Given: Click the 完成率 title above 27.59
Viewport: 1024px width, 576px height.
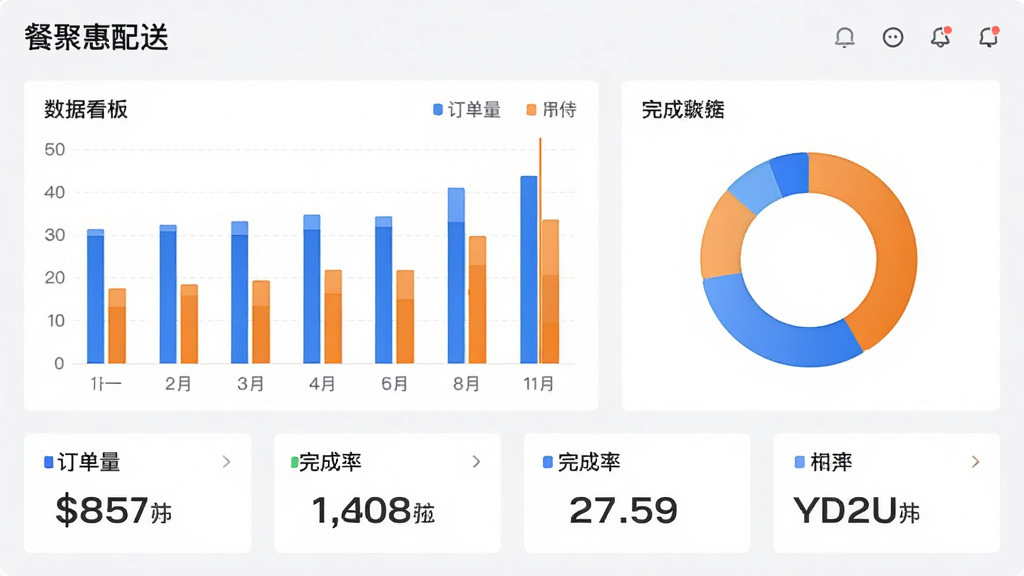Looking at the screenshot, I should tap(589, 462).
